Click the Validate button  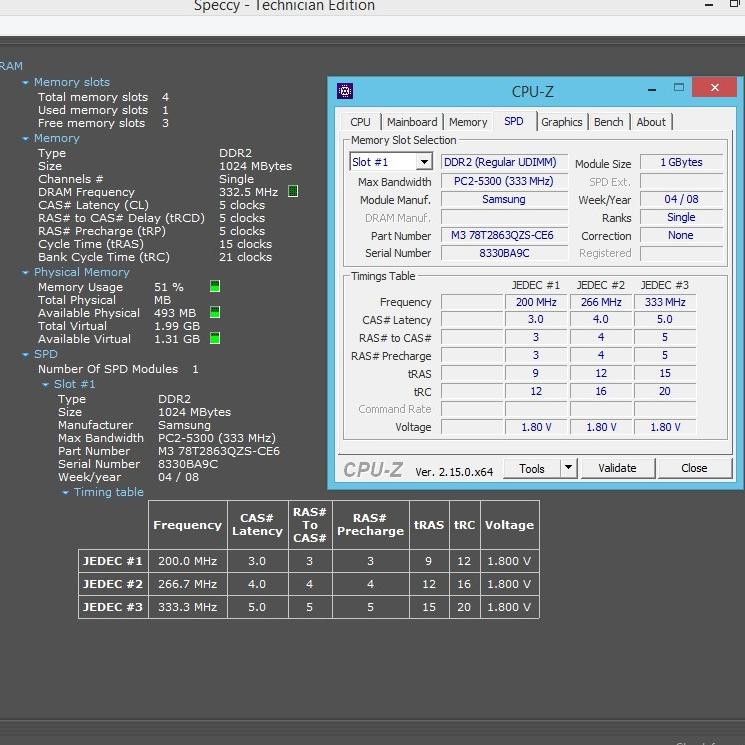coord(617,468)
